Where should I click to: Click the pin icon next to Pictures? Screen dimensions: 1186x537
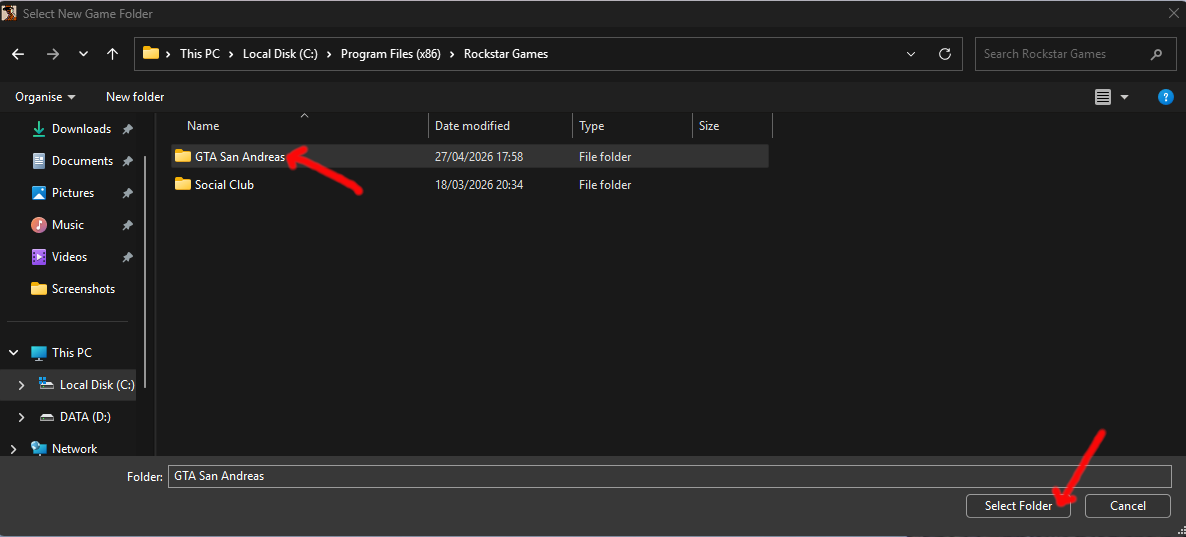point(128,193)
